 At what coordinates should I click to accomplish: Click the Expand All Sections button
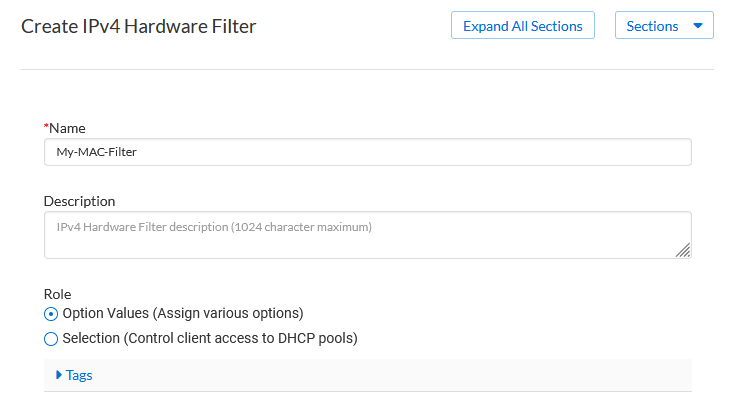coord(523,26)
